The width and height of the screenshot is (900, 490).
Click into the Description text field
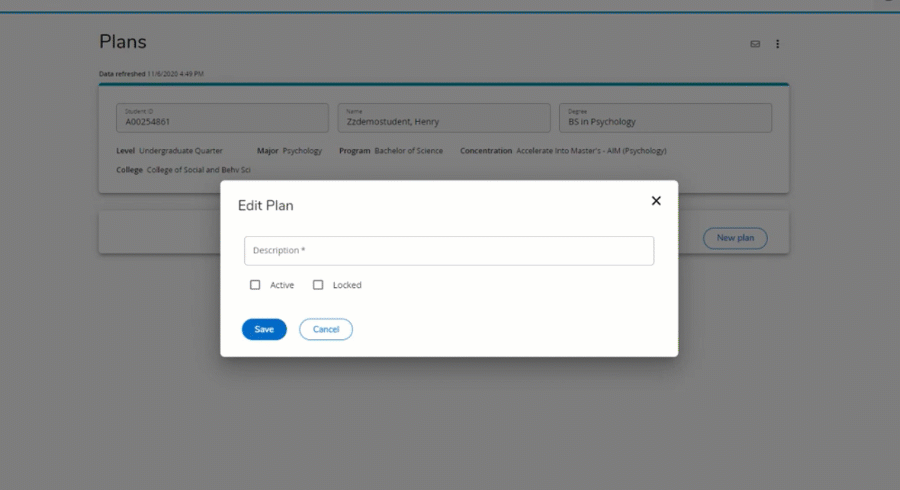[449, 250]
